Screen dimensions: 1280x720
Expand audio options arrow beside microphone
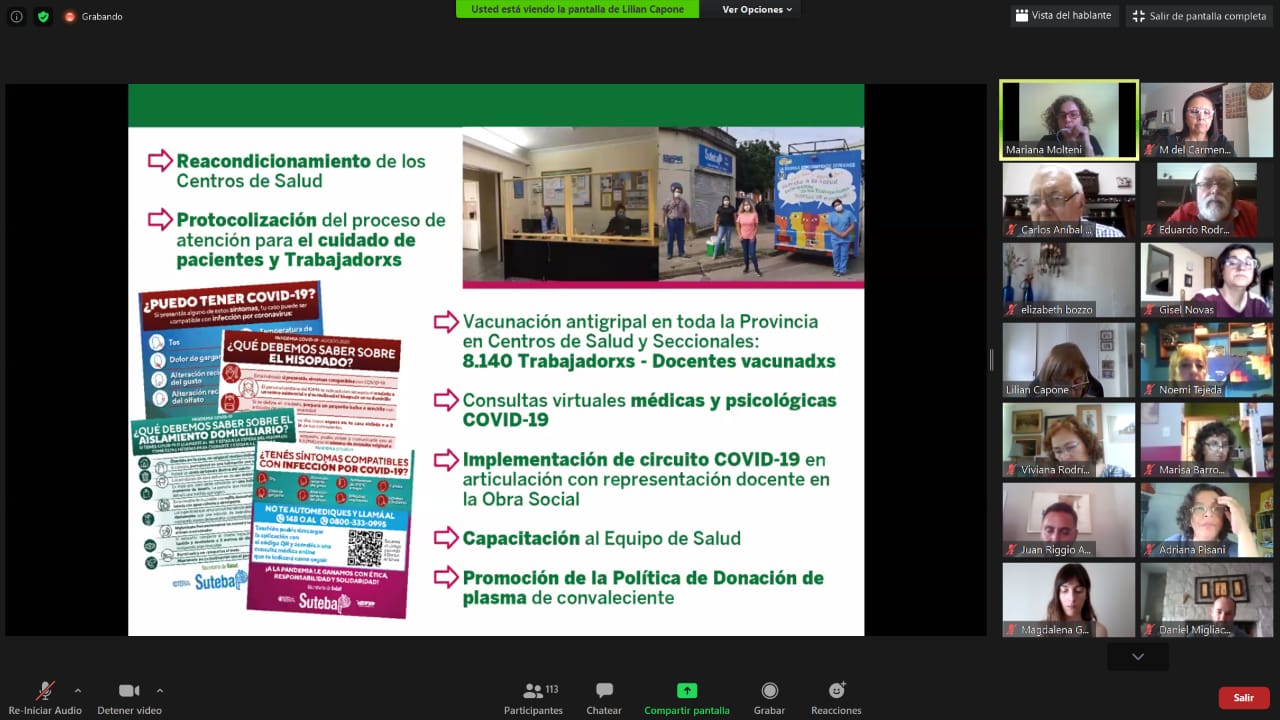point(78,690)
